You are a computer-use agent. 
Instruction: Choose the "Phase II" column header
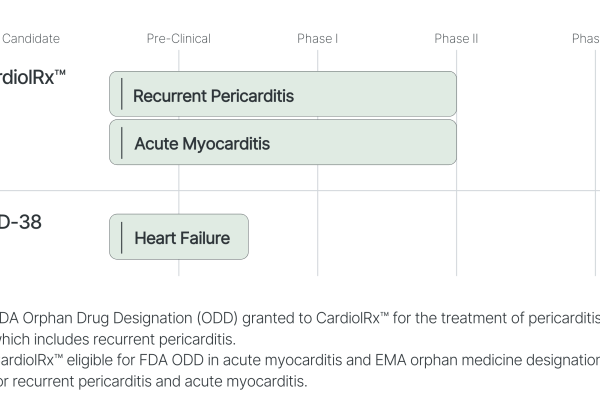(456, 39)
